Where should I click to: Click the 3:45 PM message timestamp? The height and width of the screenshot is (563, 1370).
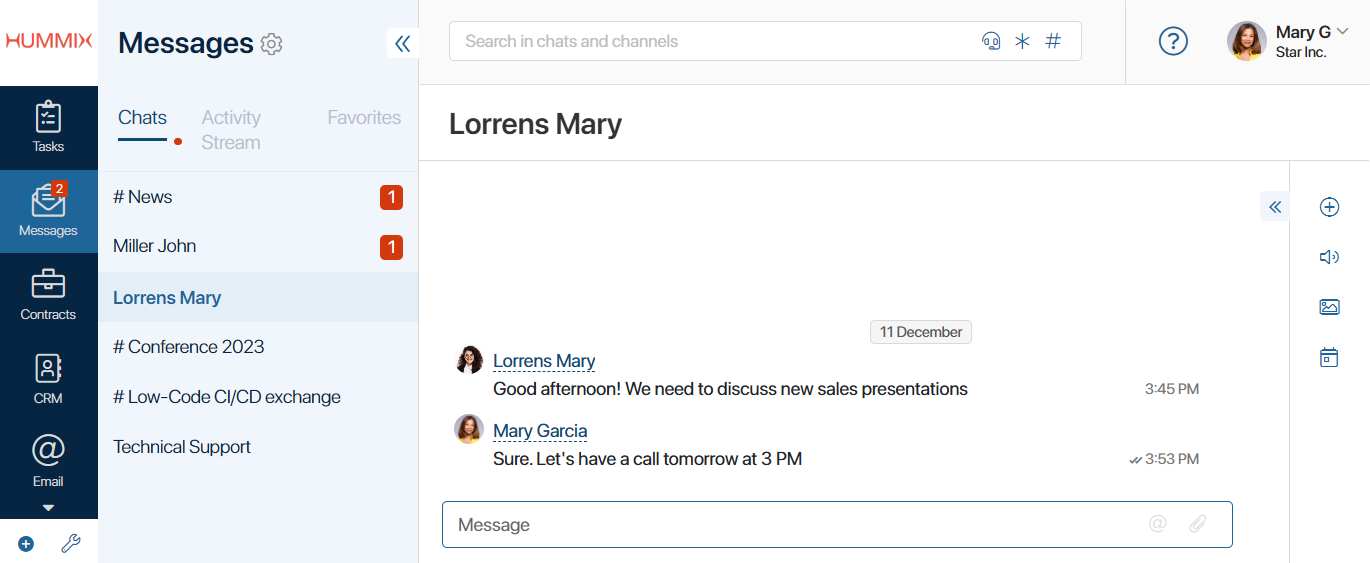pyautogui.click(x=1172, y=389)
